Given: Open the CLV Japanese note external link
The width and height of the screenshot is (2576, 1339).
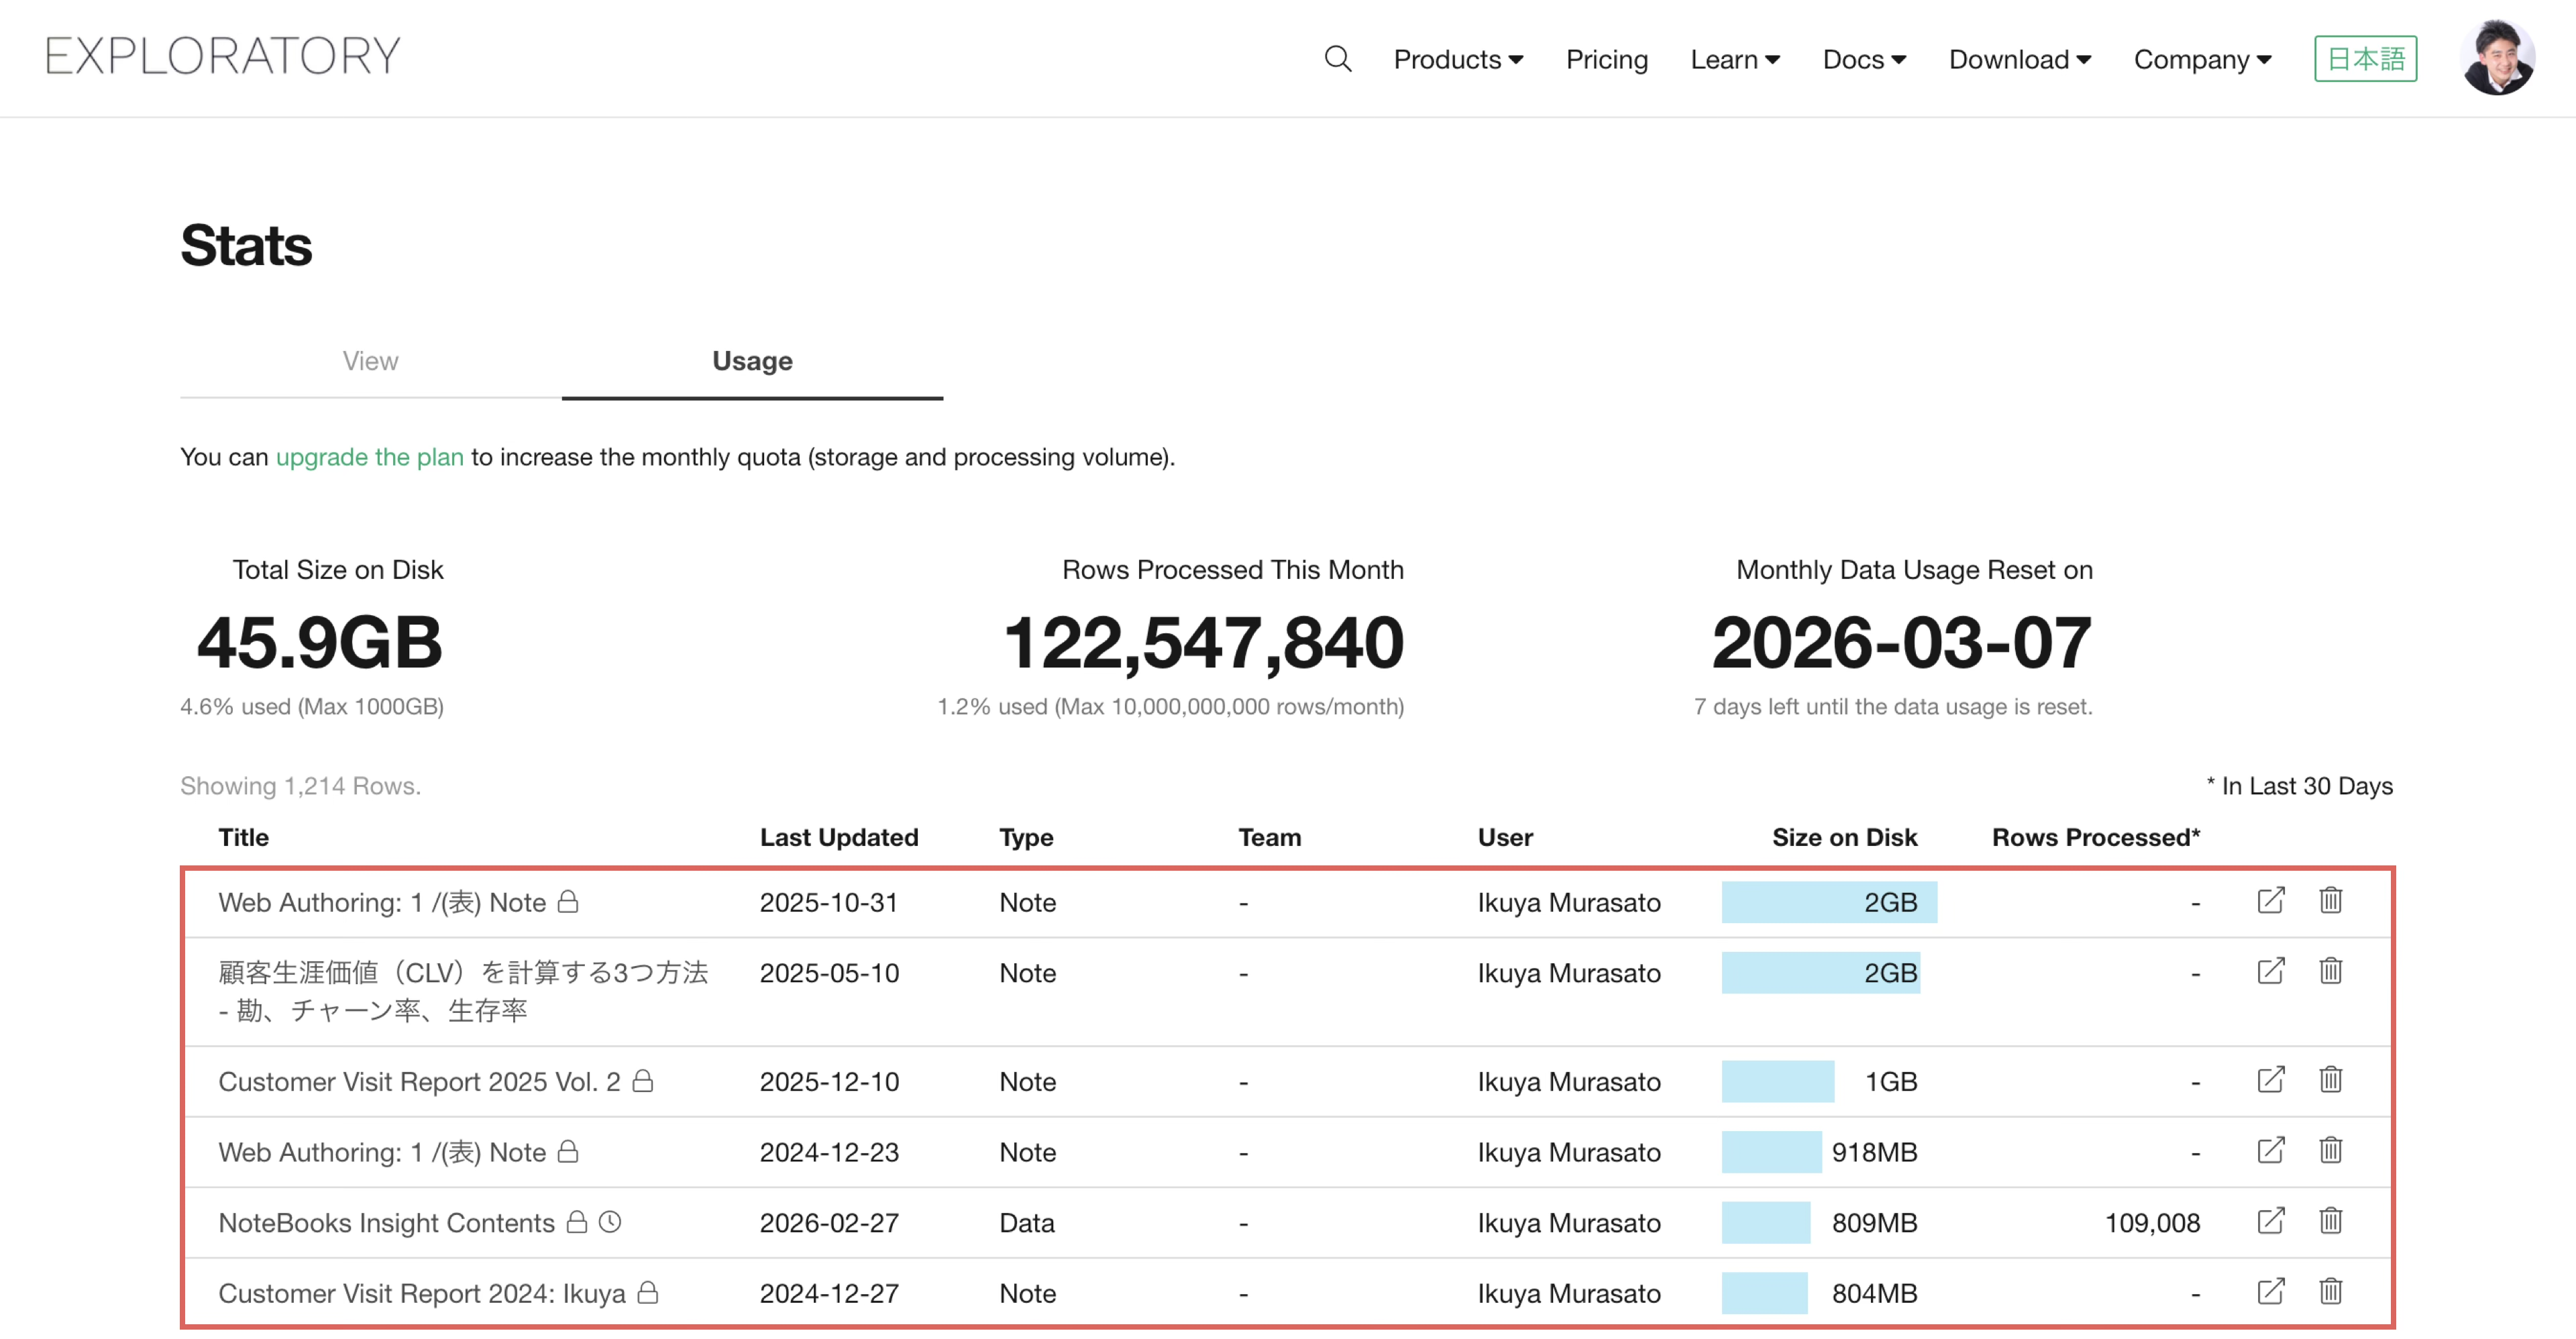Looking at the screenshot, I should tap(2270, 971).
